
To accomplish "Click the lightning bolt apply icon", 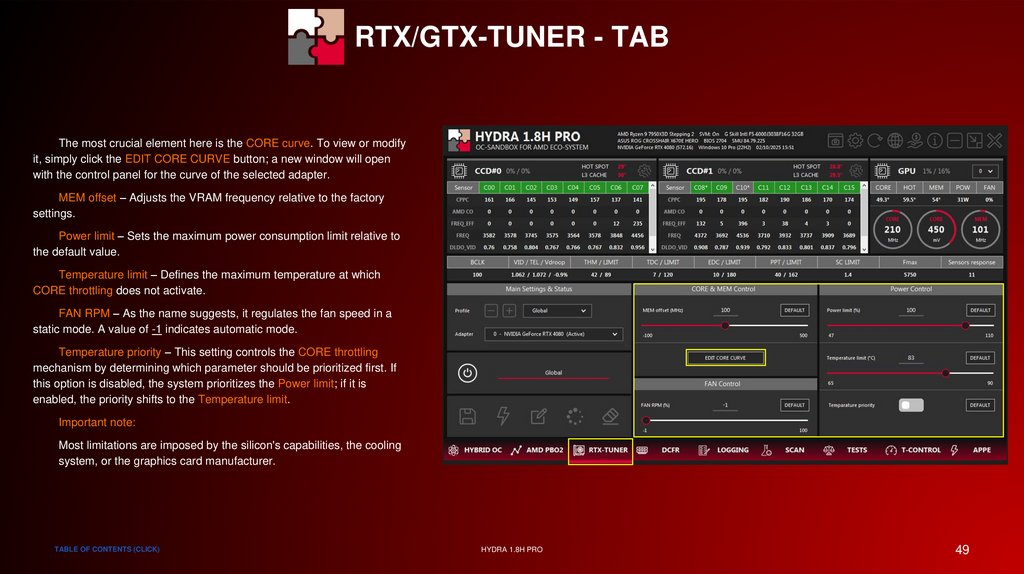I will coord(503,416).
